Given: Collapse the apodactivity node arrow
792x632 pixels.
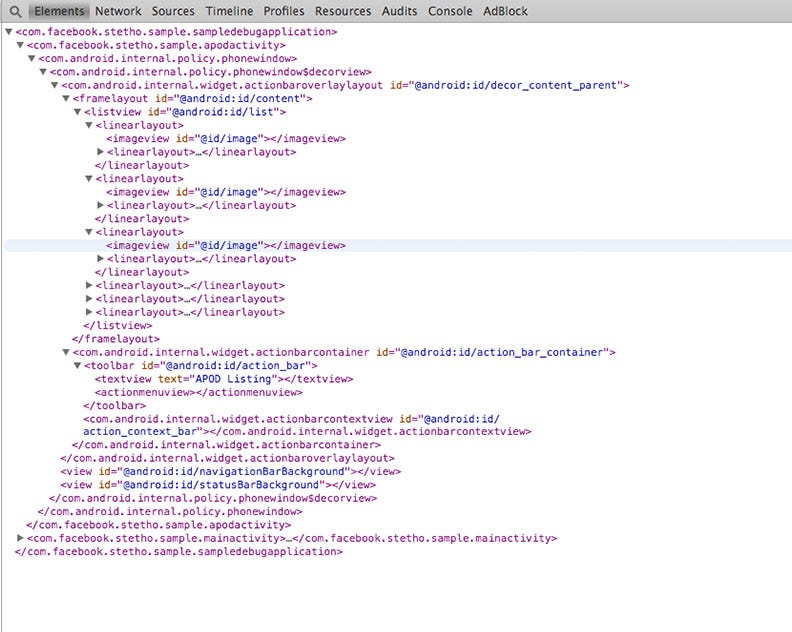Looking at the screenshot, I should (20, 45).
